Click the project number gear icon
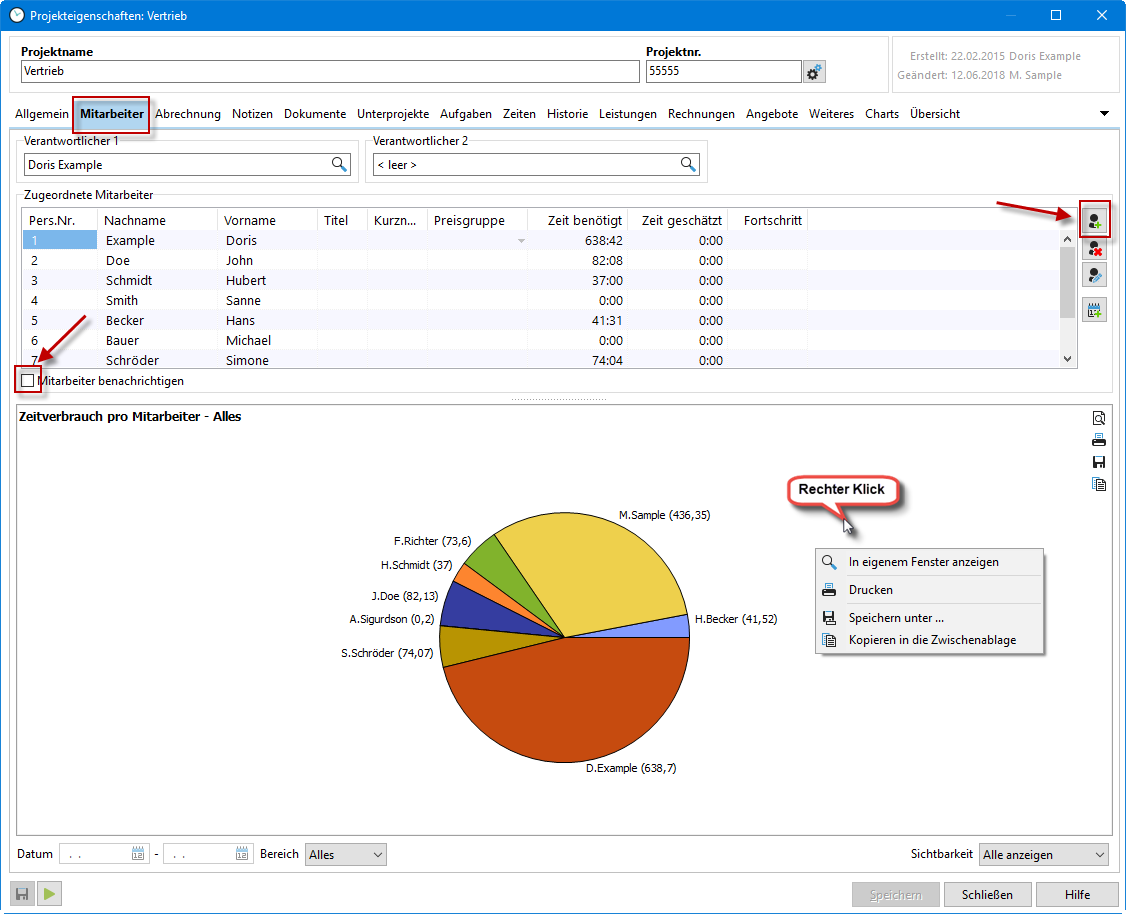The width and height of the screenshot is (1126, 914). coord(814,72)
